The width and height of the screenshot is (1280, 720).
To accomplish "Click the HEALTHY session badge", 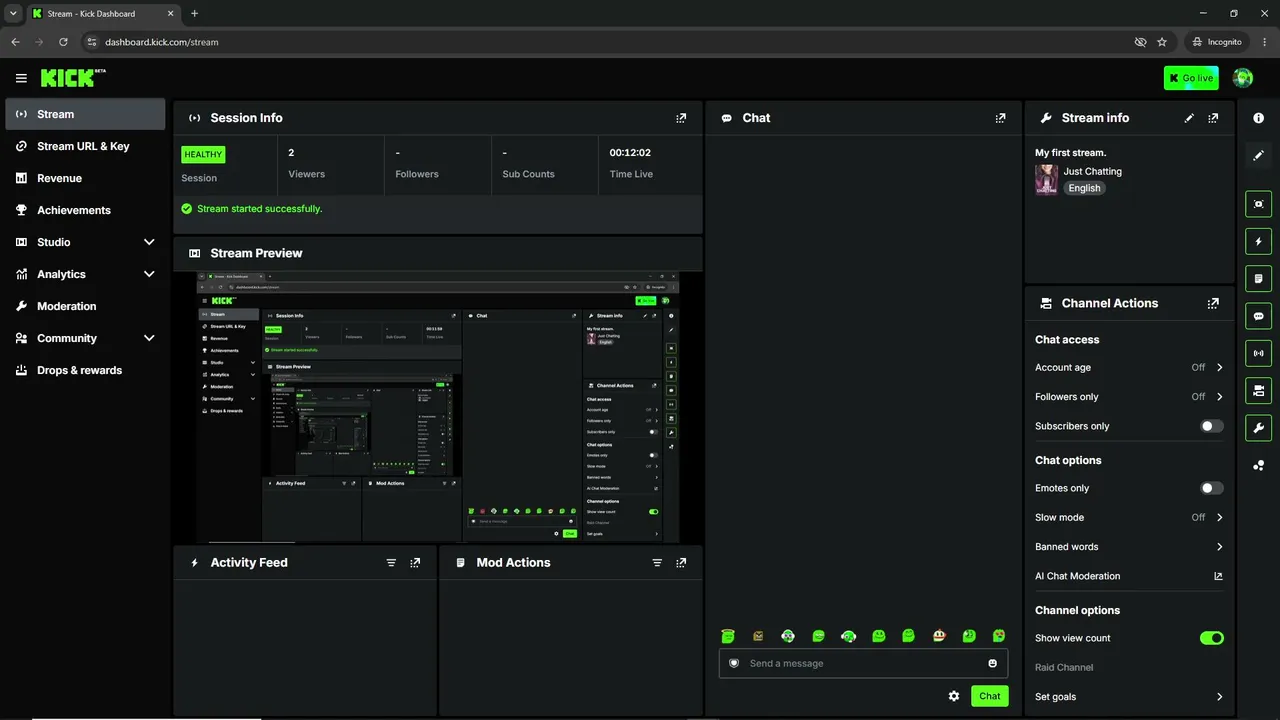I will (203, 155).
